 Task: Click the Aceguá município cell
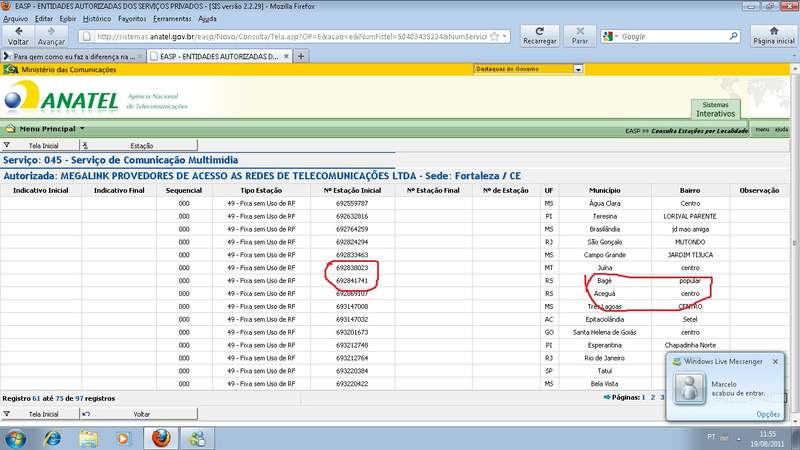pos(605,293)
